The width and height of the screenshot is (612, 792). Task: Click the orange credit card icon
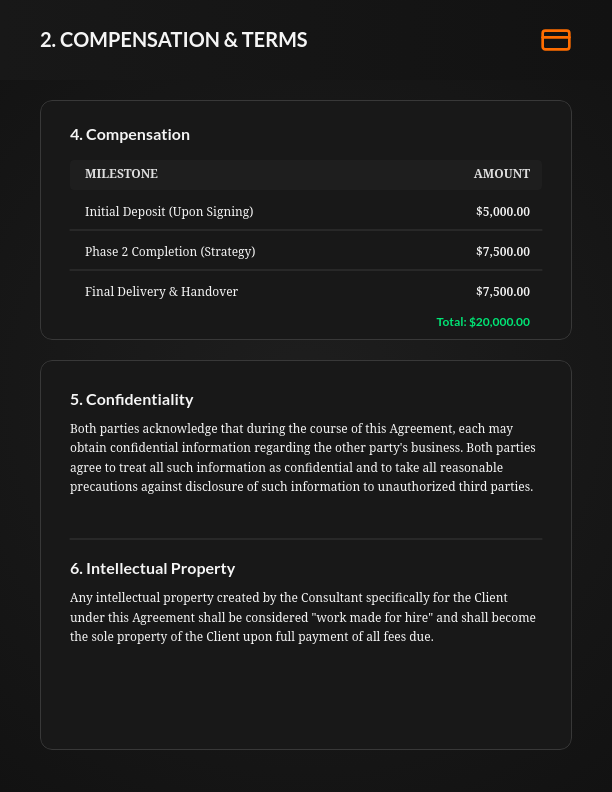click(x=555, y=40)
